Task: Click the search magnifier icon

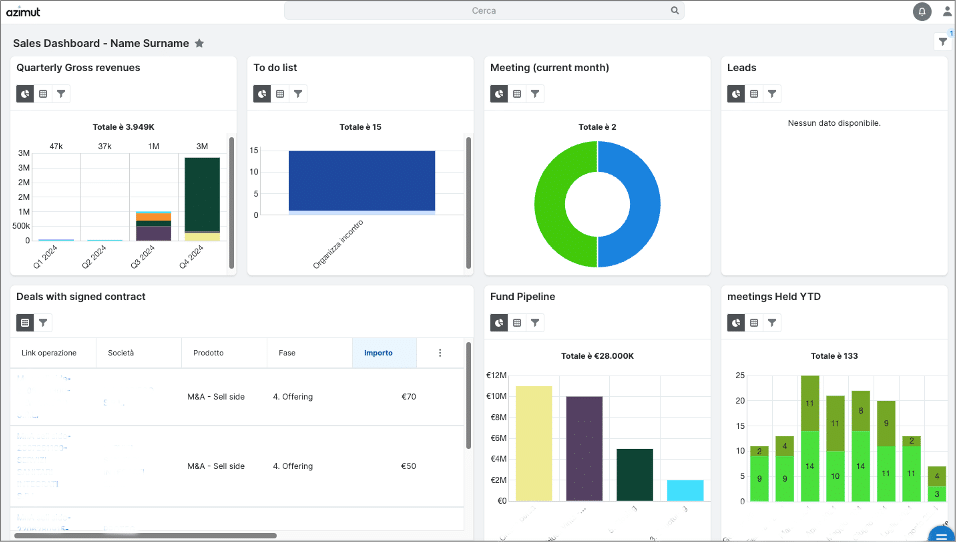Action: tap(675, 10)
